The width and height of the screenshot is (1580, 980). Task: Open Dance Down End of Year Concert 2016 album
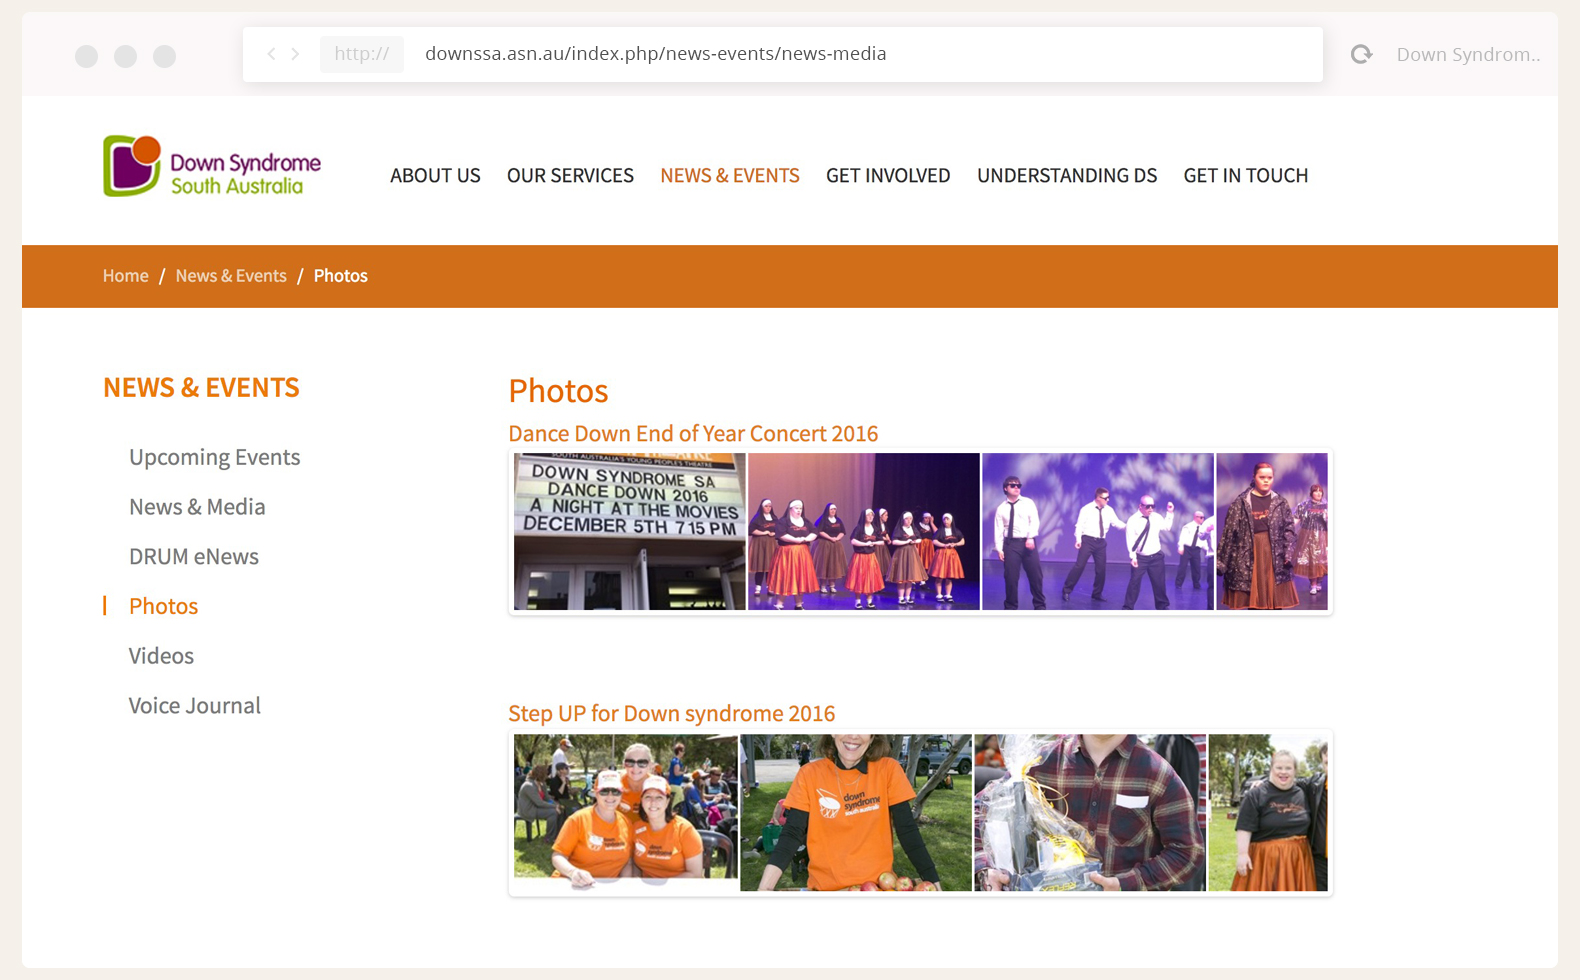coord(692,434)
